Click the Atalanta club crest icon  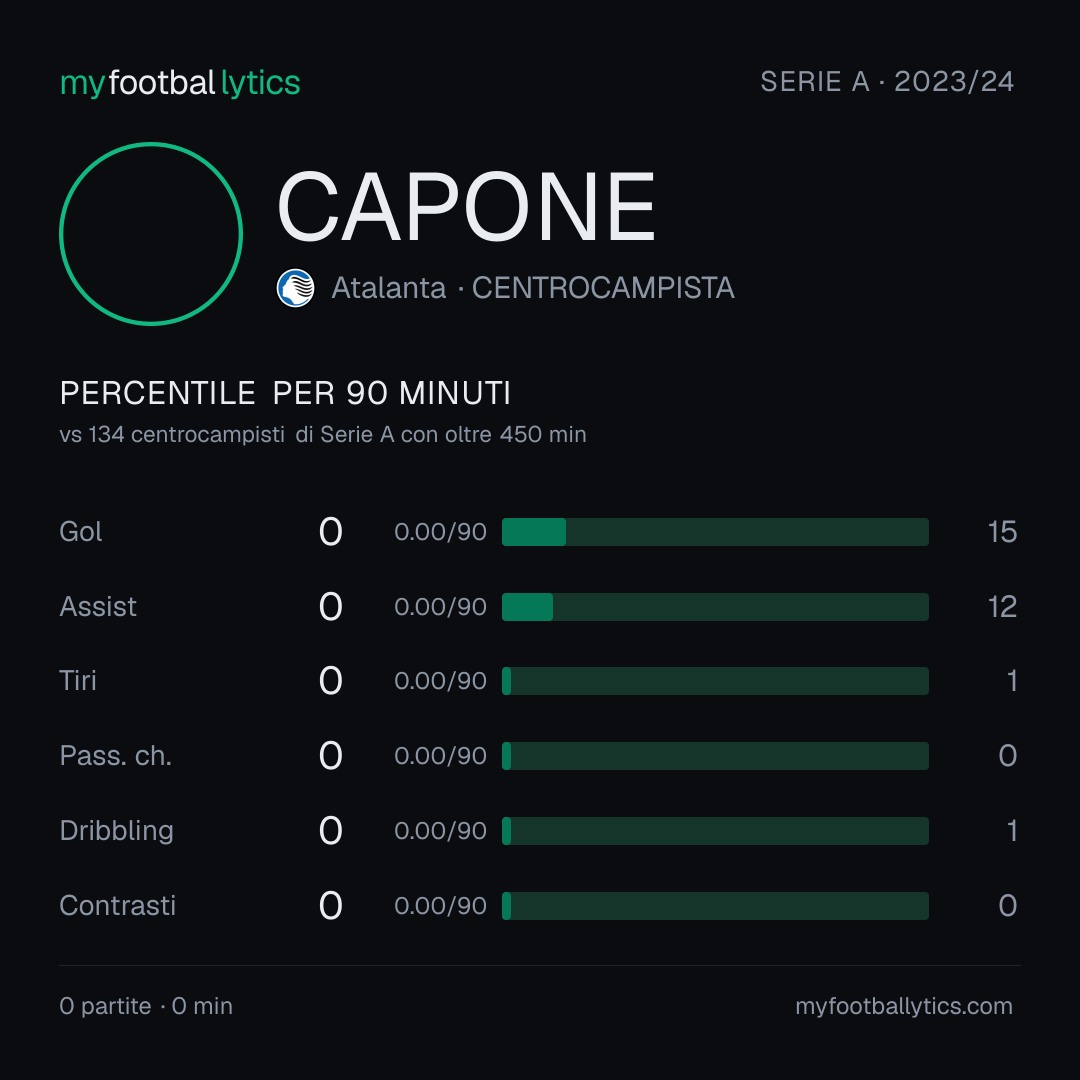pos(295,288)
